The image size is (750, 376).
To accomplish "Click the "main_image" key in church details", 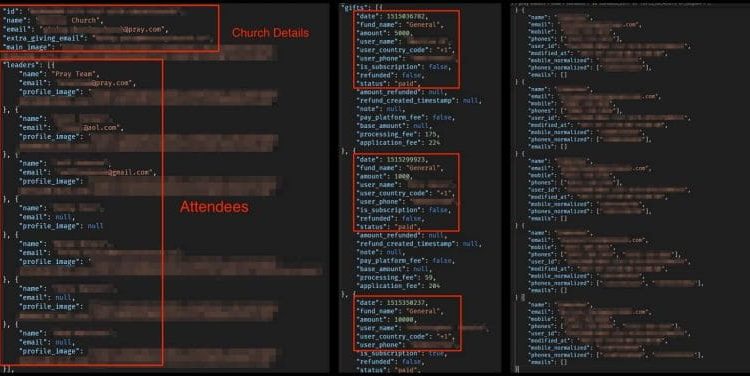I will coord(27,47).
